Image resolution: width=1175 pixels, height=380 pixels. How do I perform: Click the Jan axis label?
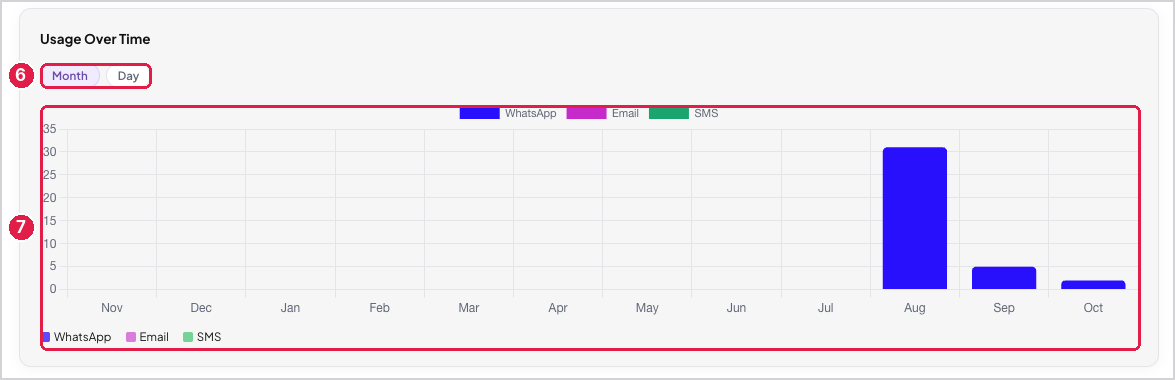click(290, 308)
